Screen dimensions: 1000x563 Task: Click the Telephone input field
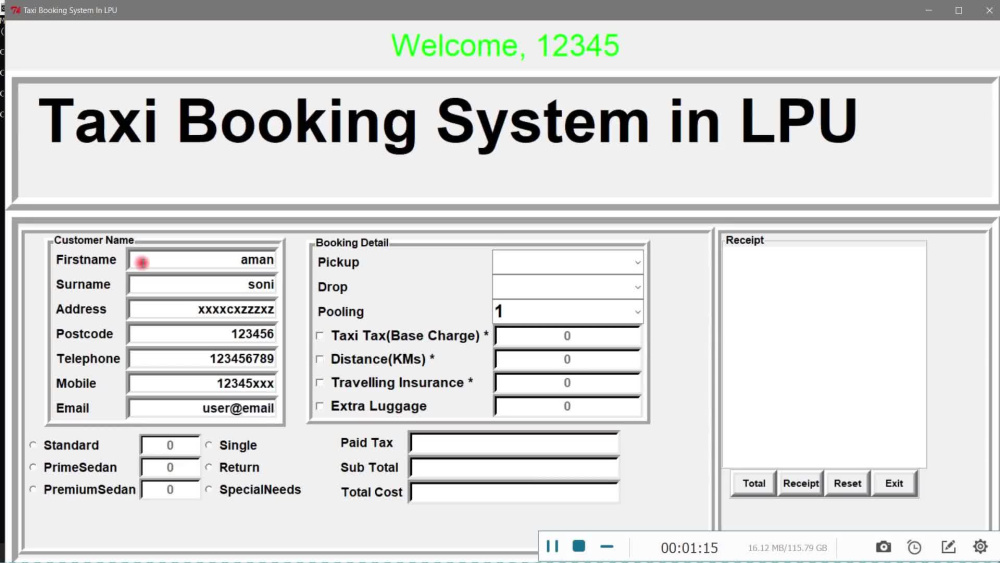[x=203, y=359]
